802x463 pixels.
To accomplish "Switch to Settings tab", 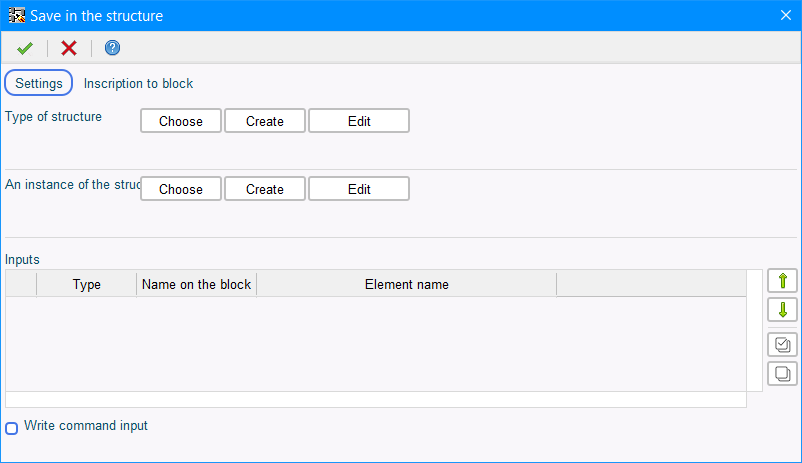I will coord(39,83).
